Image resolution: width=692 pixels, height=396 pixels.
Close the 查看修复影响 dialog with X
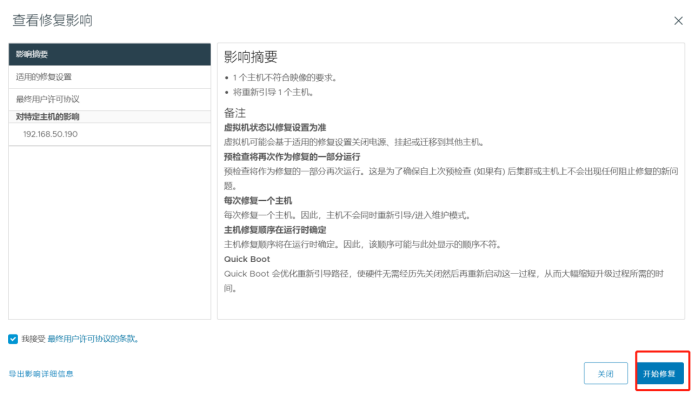coord(678,21)
